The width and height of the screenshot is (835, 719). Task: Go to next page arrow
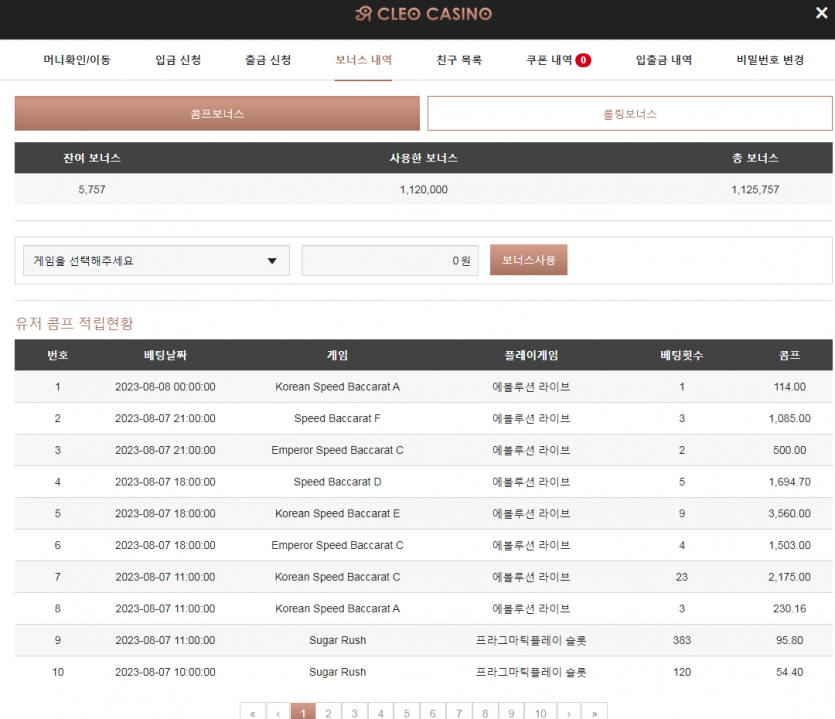[x=569, y=713]
